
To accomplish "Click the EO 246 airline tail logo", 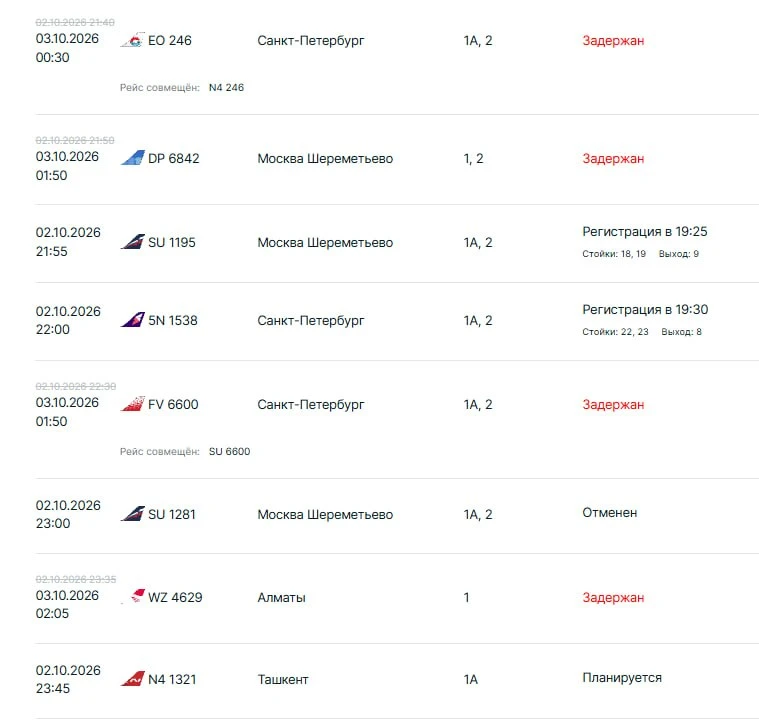I will [133, 40].
